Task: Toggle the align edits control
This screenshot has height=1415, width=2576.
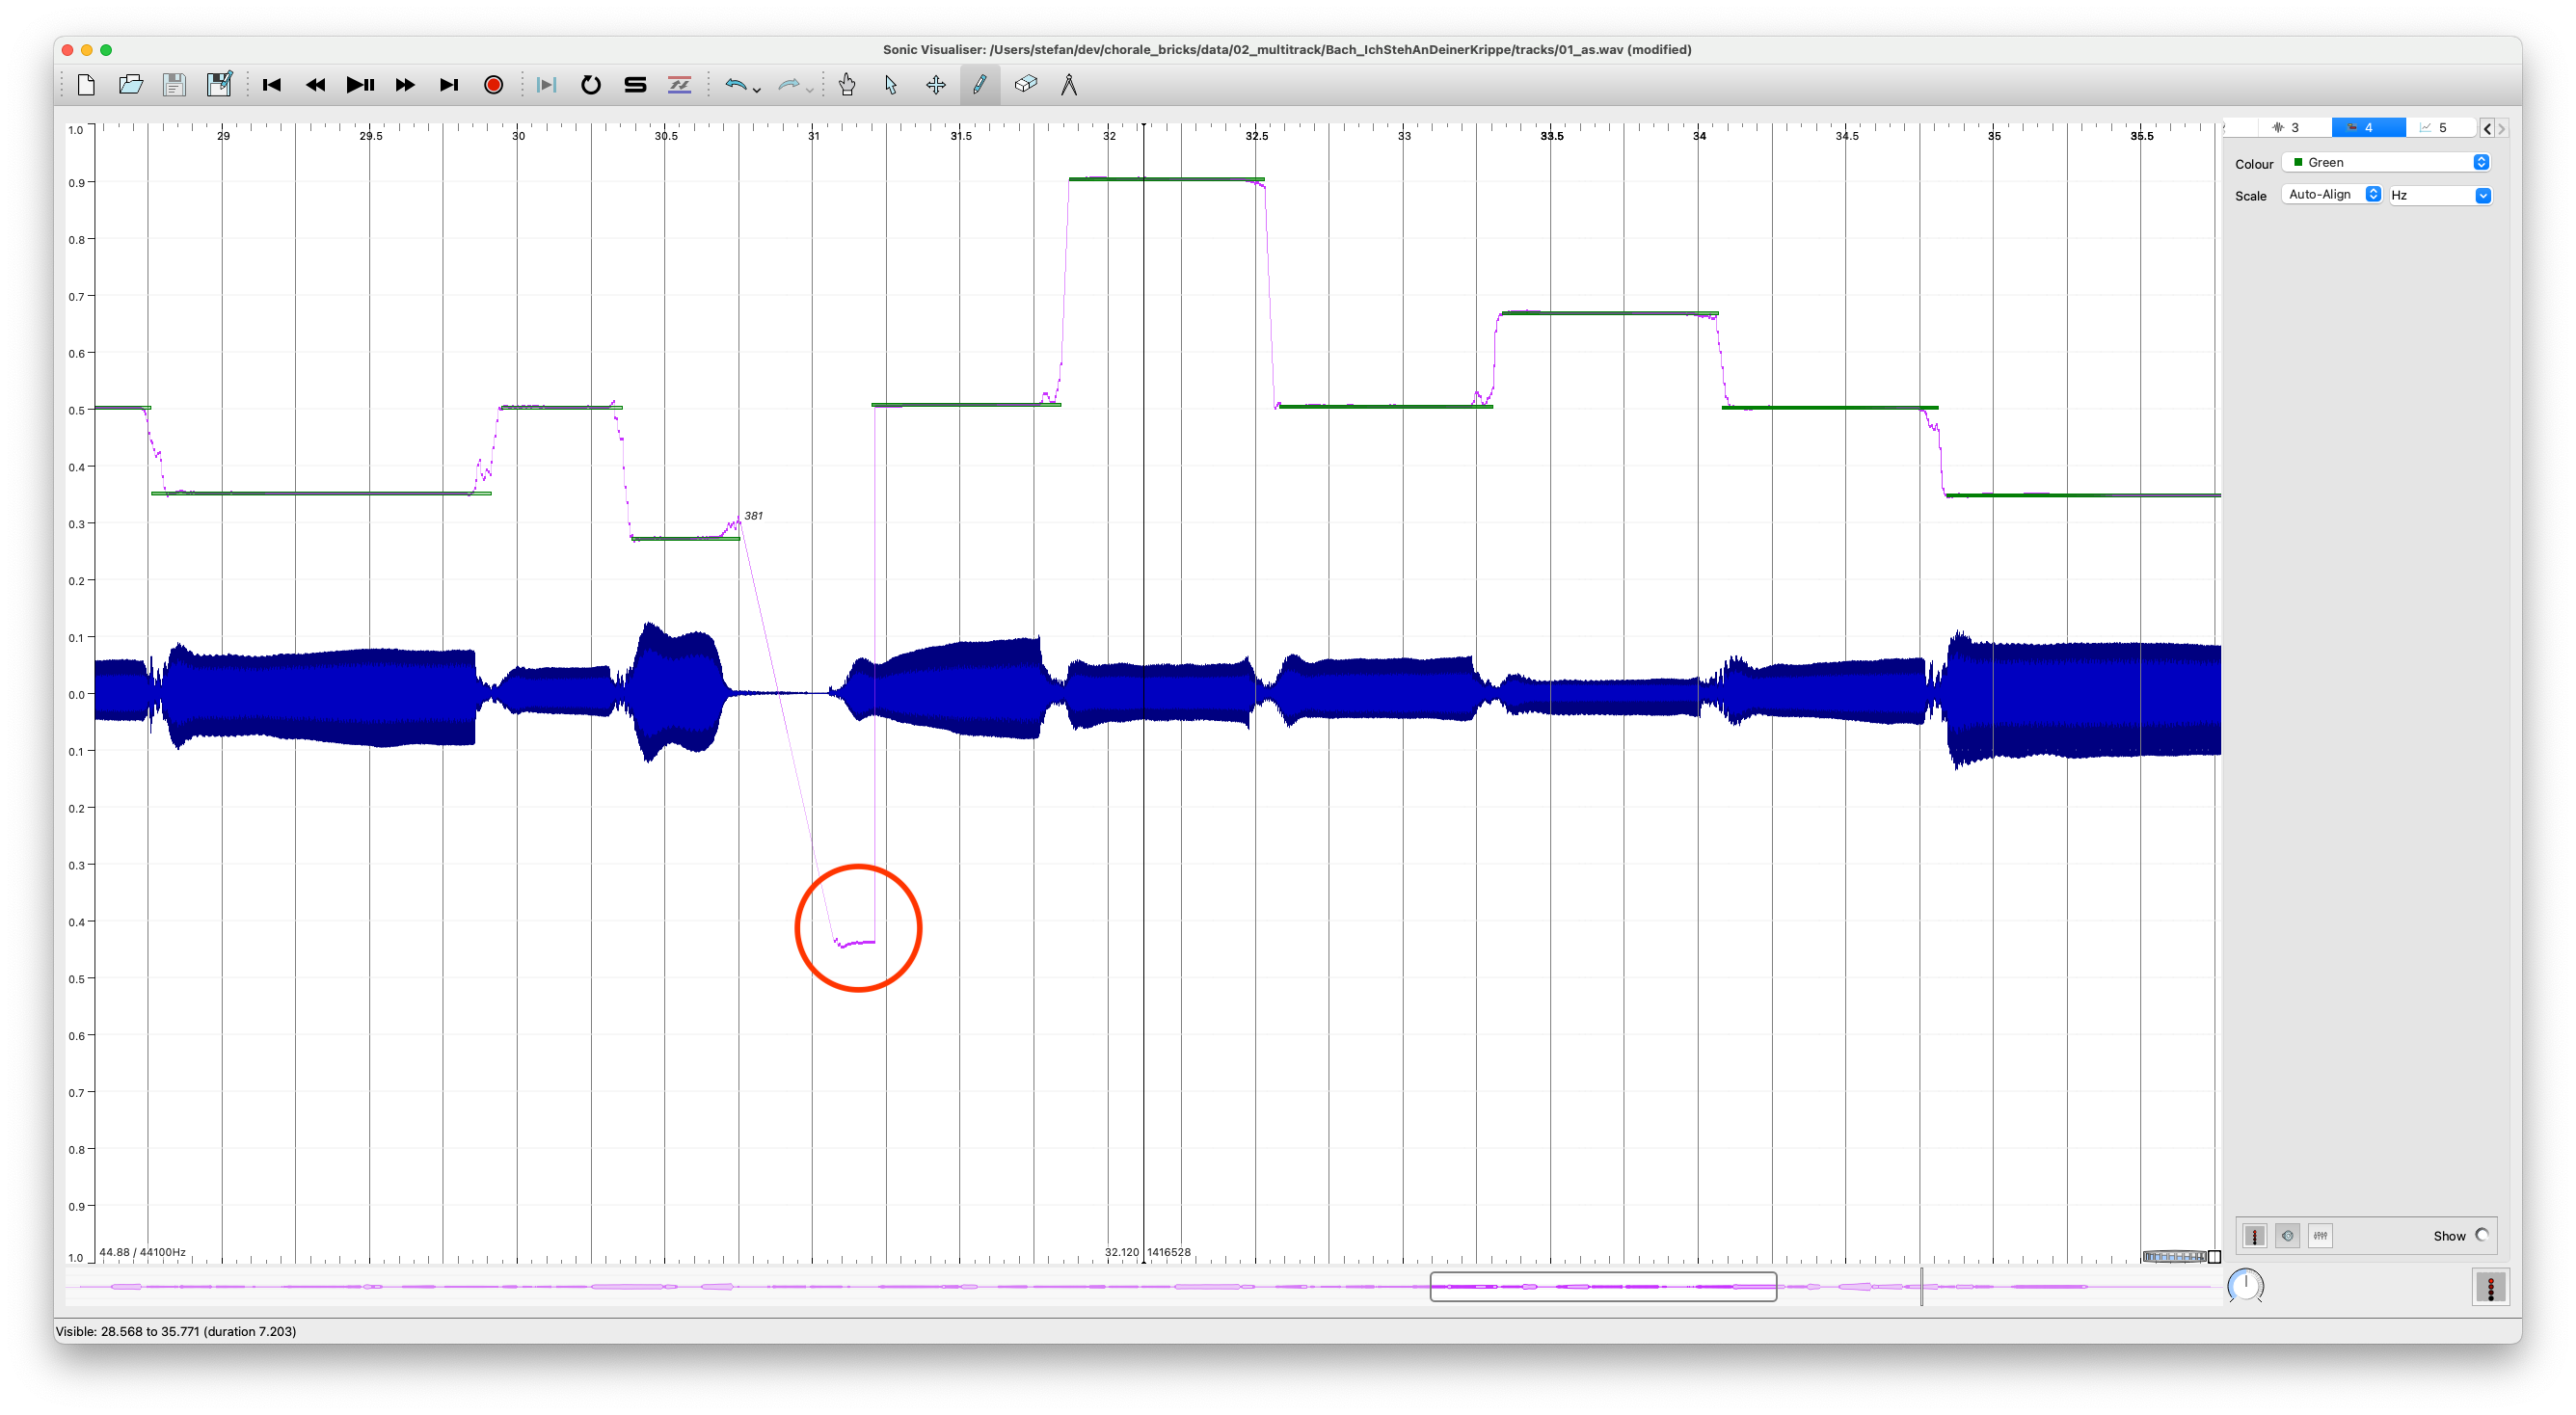Action: [x=680, y=85]
